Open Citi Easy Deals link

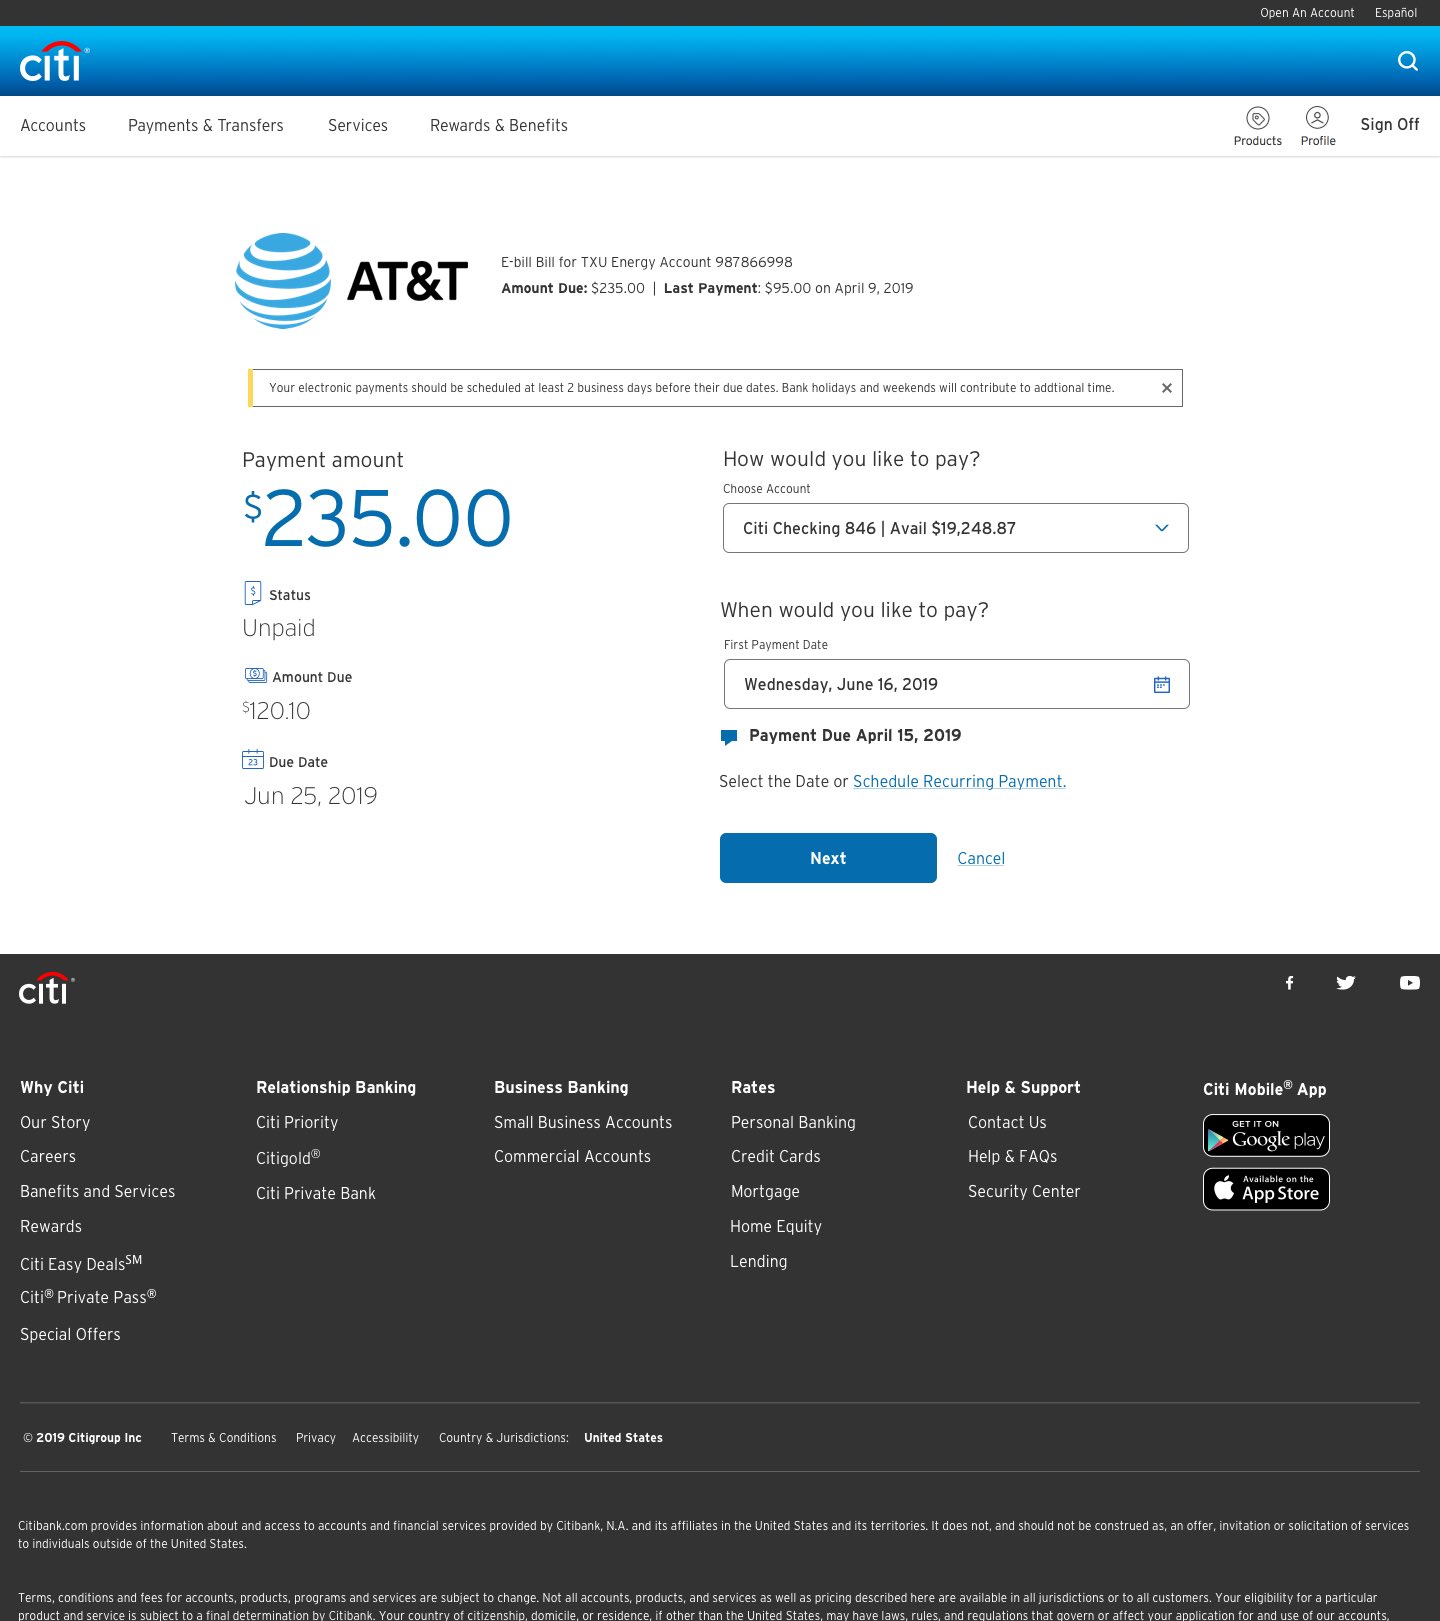point(81,1262)
